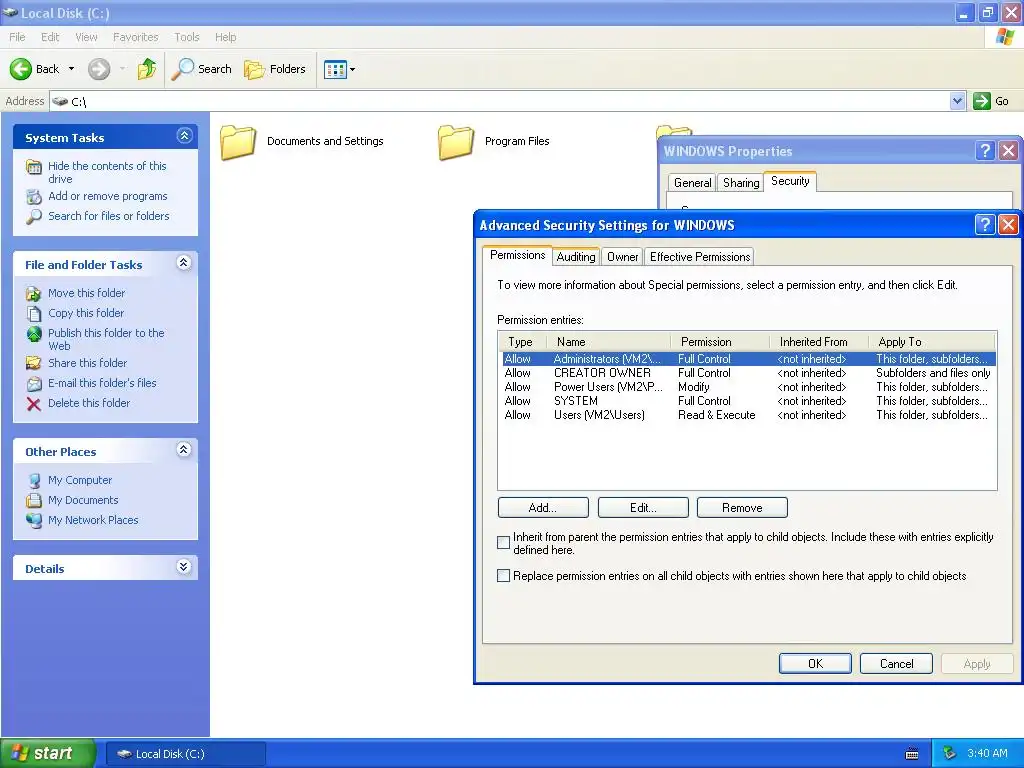This screenshot has width=1024, height=768.
Task: Click the Remove button
Action: (x=742, y=507)
